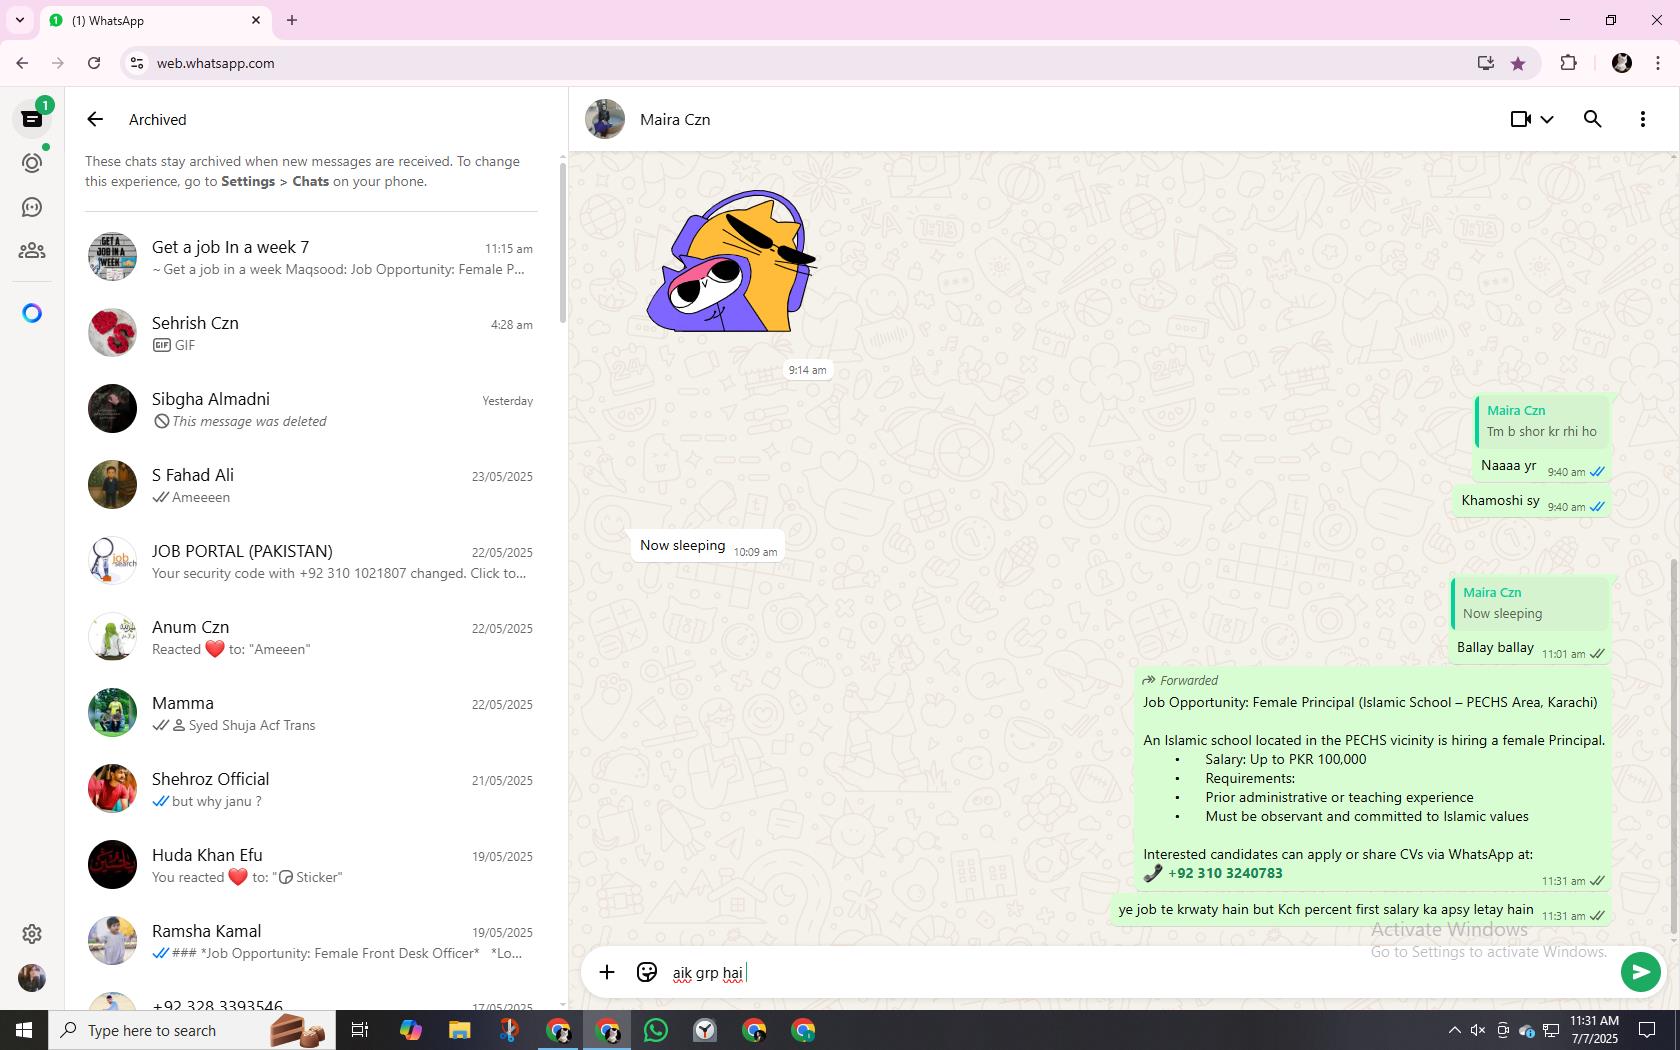Open the Channels icon in sidebar
1680x1050 pixels.
pos(32,207)
